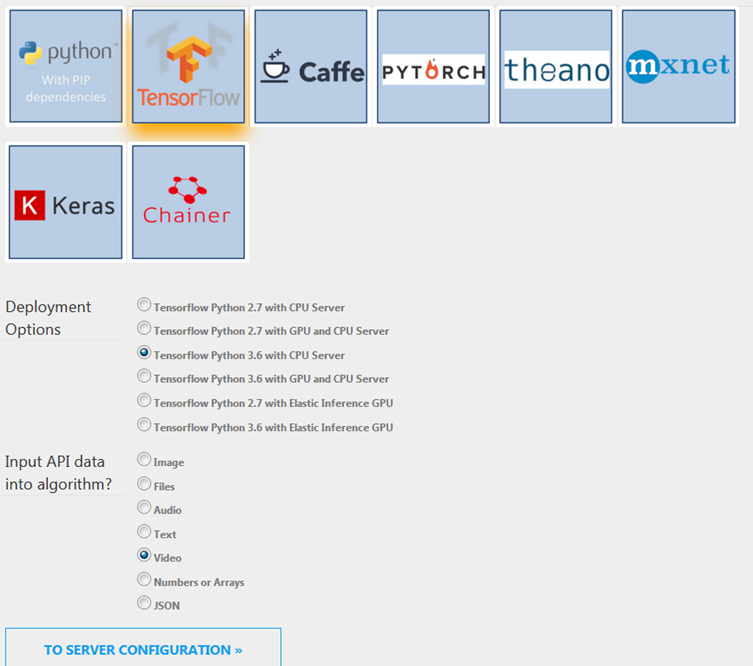
Task: Choose Numbers or Arrays input option
Action: (144, 579)
